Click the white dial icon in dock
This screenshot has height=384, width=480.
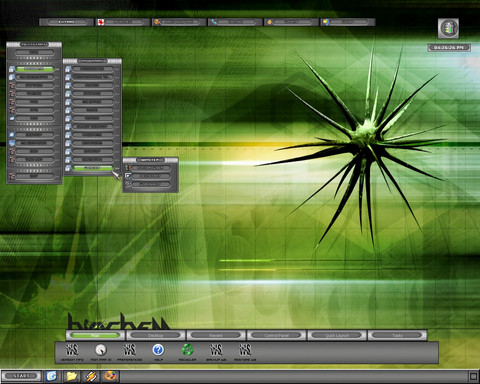(x=100, y=350)
